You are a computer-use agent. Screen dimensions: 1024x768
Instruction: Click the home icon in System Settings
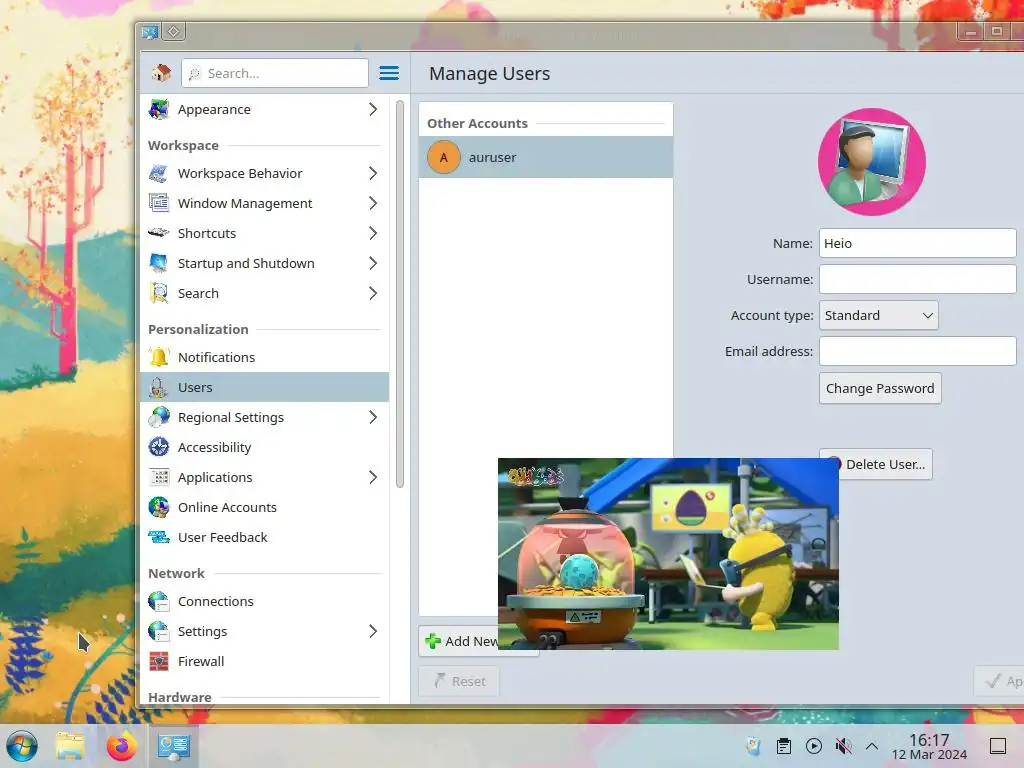click(161, 72)
